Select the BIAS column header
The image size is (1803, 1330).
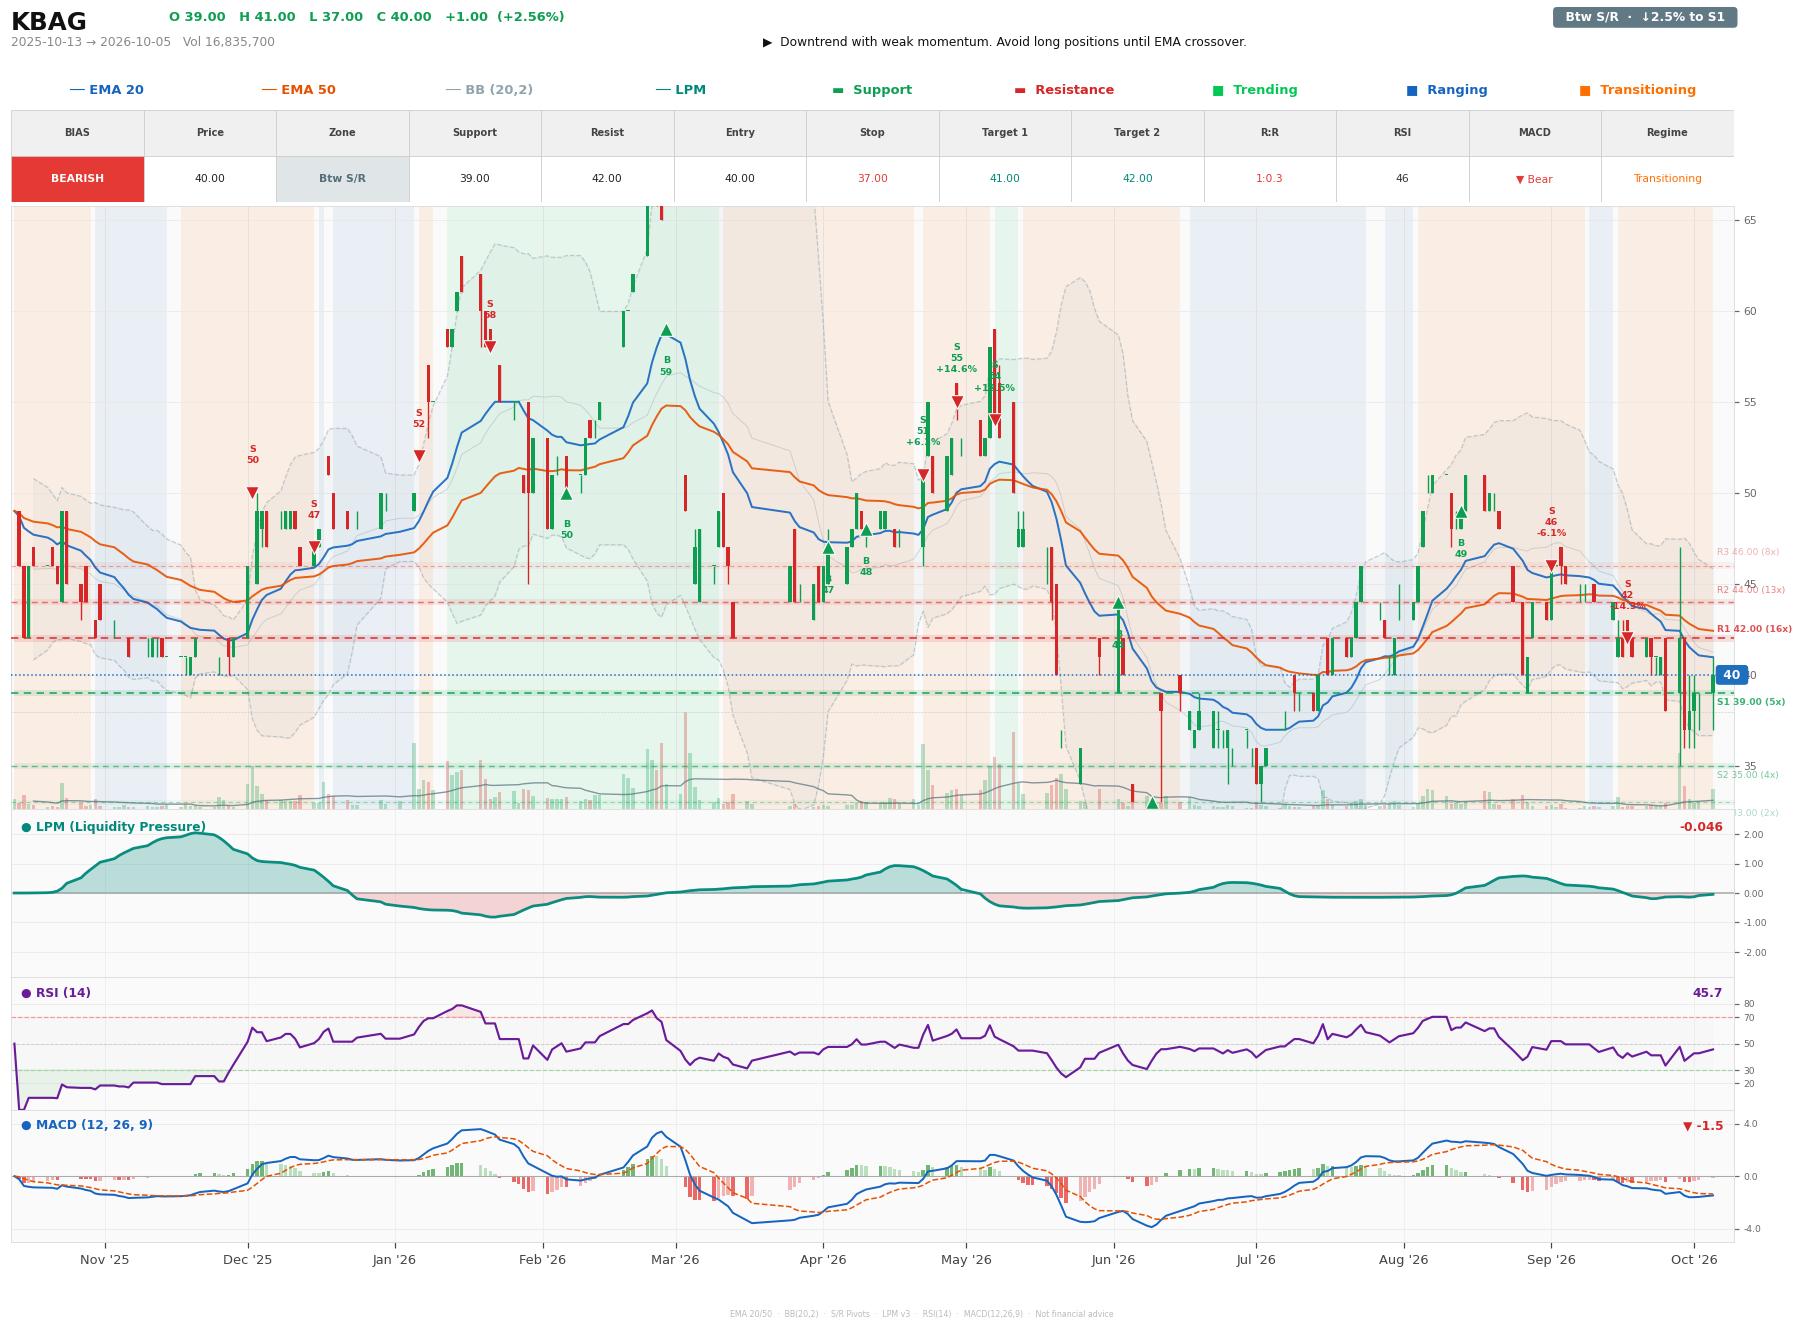[78, 133]
